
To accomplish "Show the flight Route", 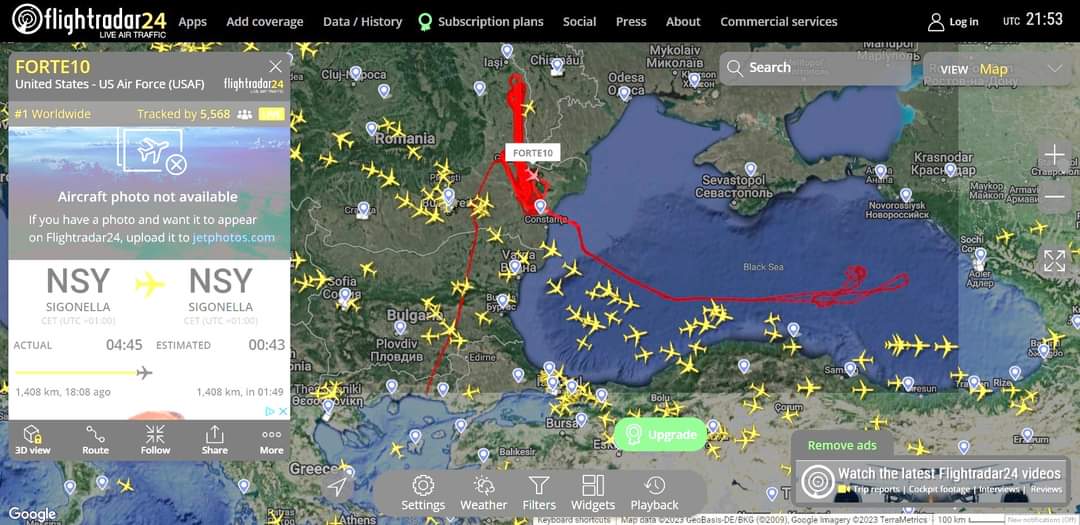I will [95, 440].
